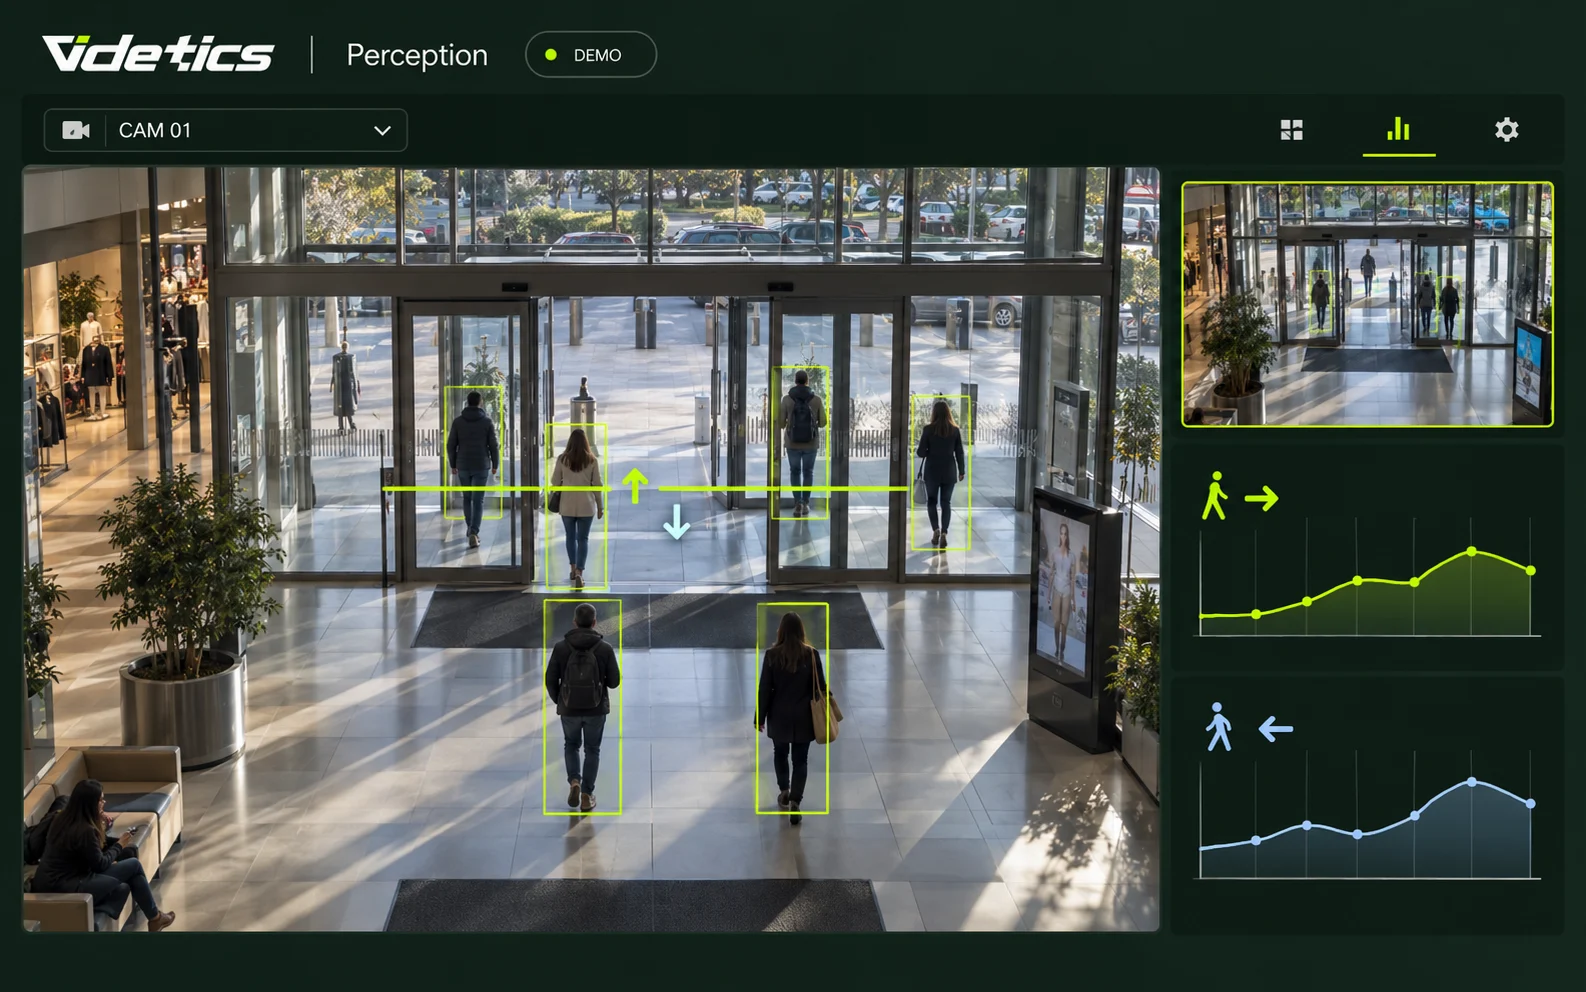Click the DEMO status badge
Screen dimensions: 1586x992
click(591, 55)
